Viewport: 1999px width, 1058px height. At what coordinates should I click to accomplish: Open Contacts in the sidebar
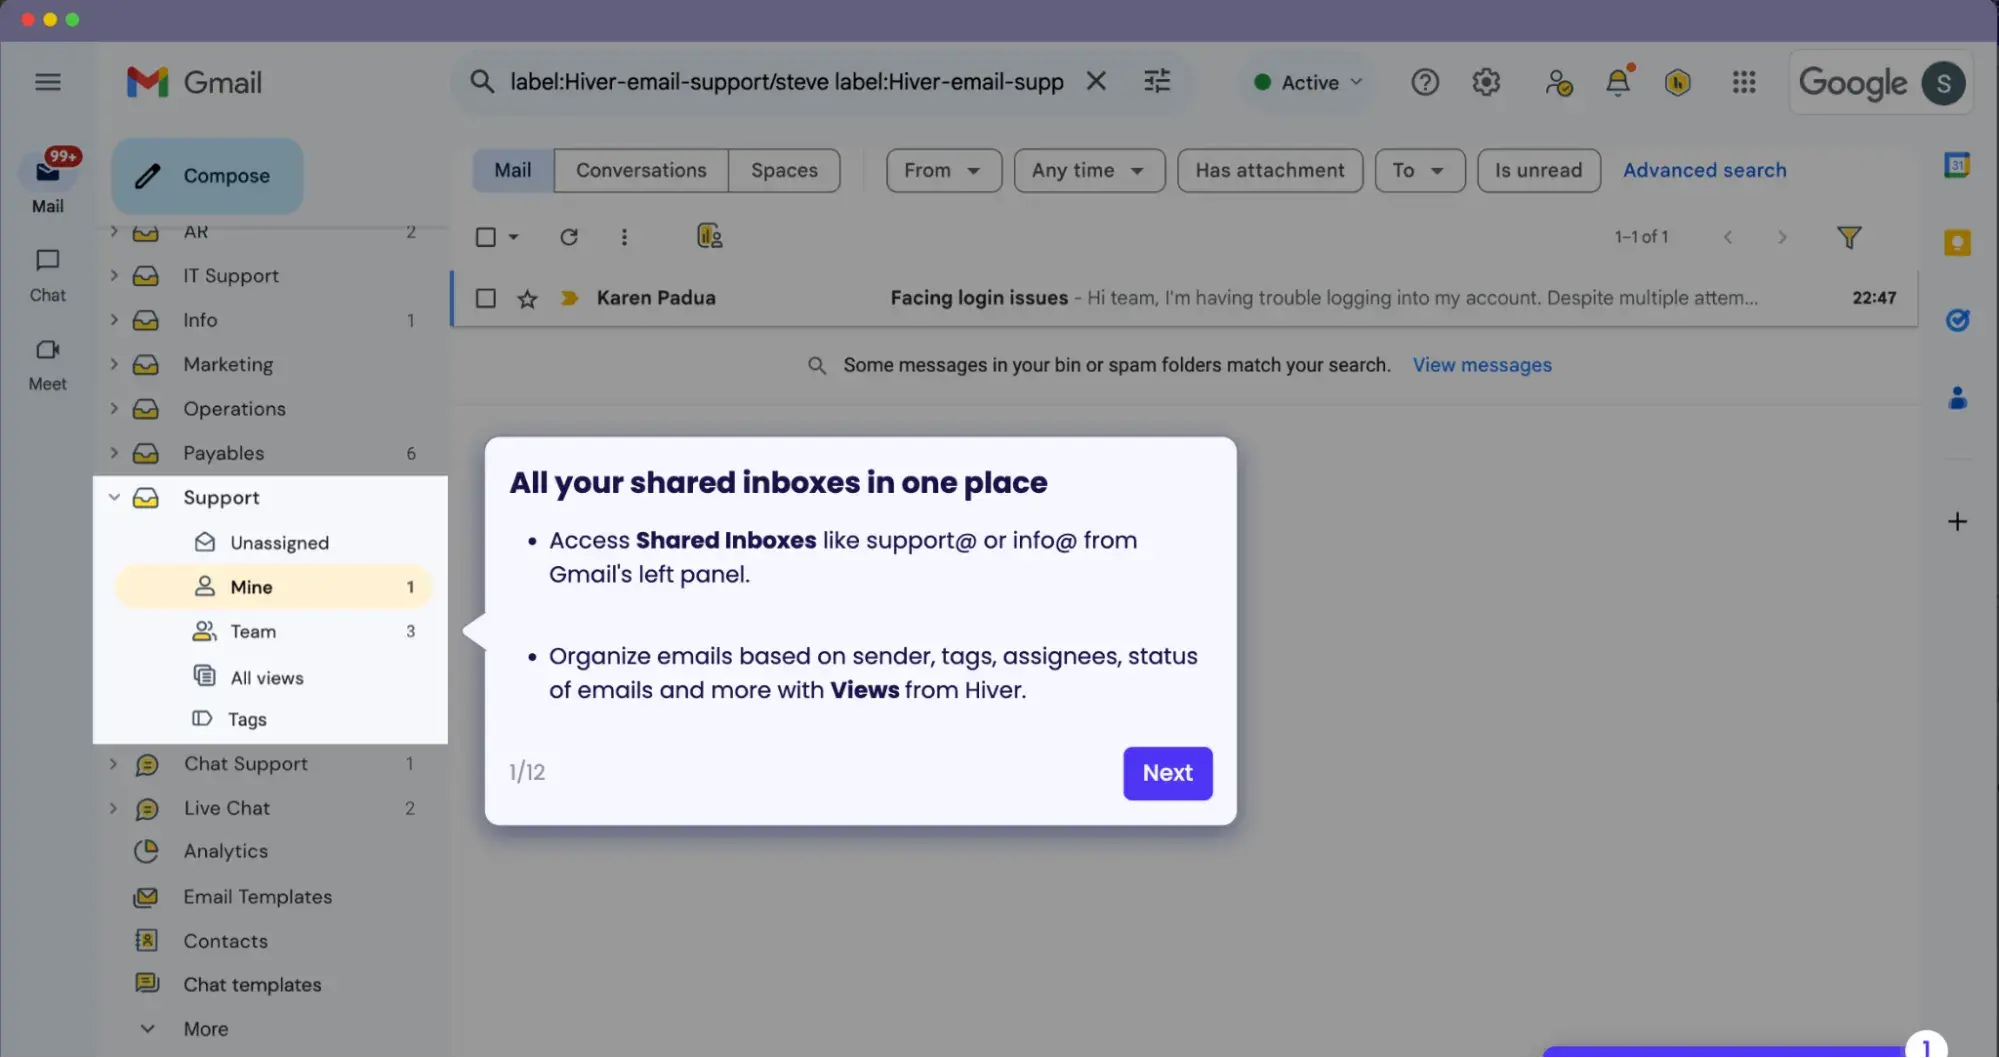[x=225, y=941]
